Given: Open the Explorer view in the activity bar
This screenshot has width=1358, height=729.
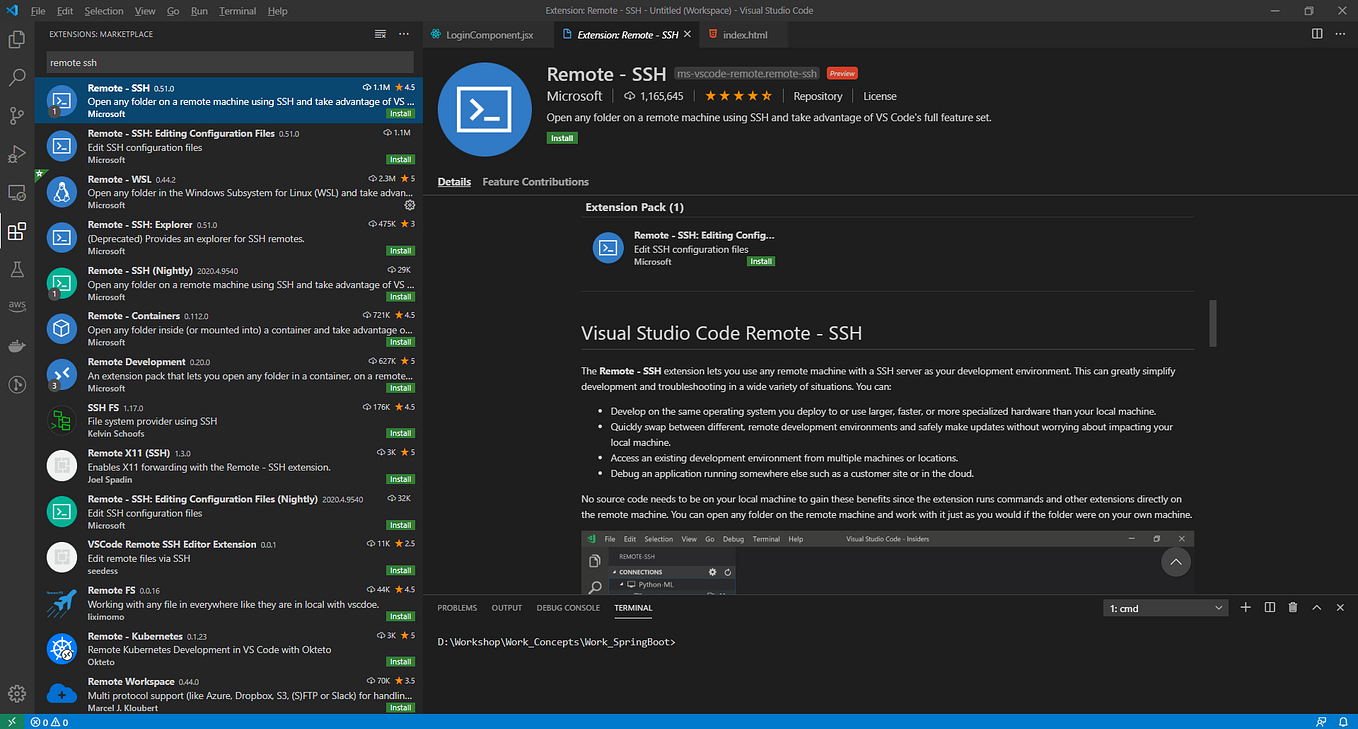Looking at the screenshot, I should tap(16, 39).
